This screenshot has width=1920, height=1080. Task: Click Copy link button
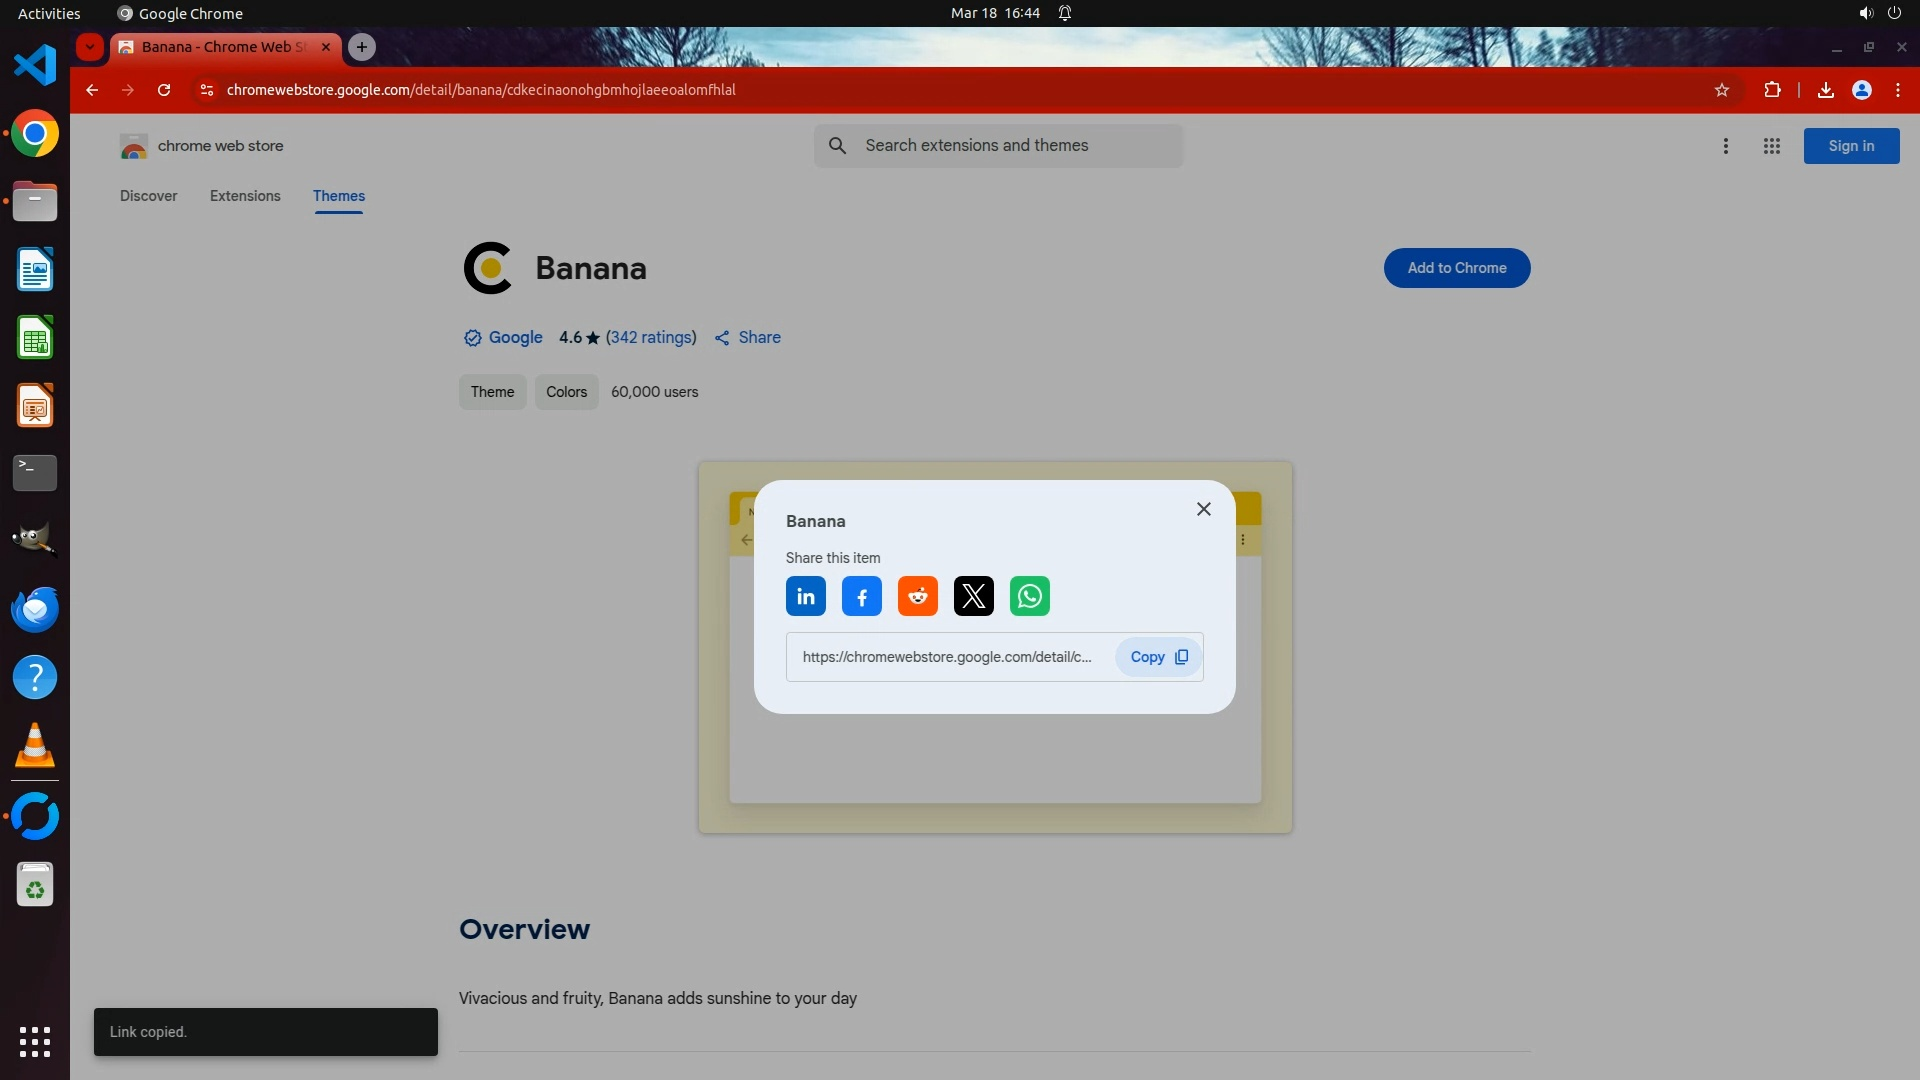[x=1158, y=657]
